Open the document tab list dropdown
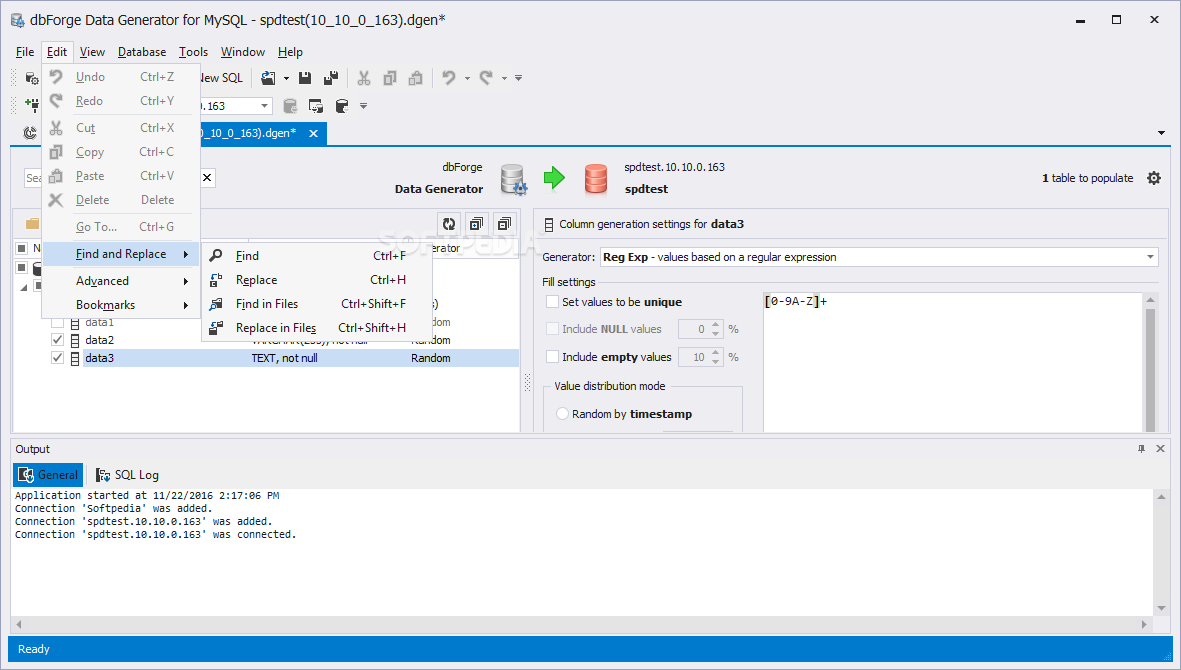This screenshot has height=670, width=1181. [x=1161, y=133]
